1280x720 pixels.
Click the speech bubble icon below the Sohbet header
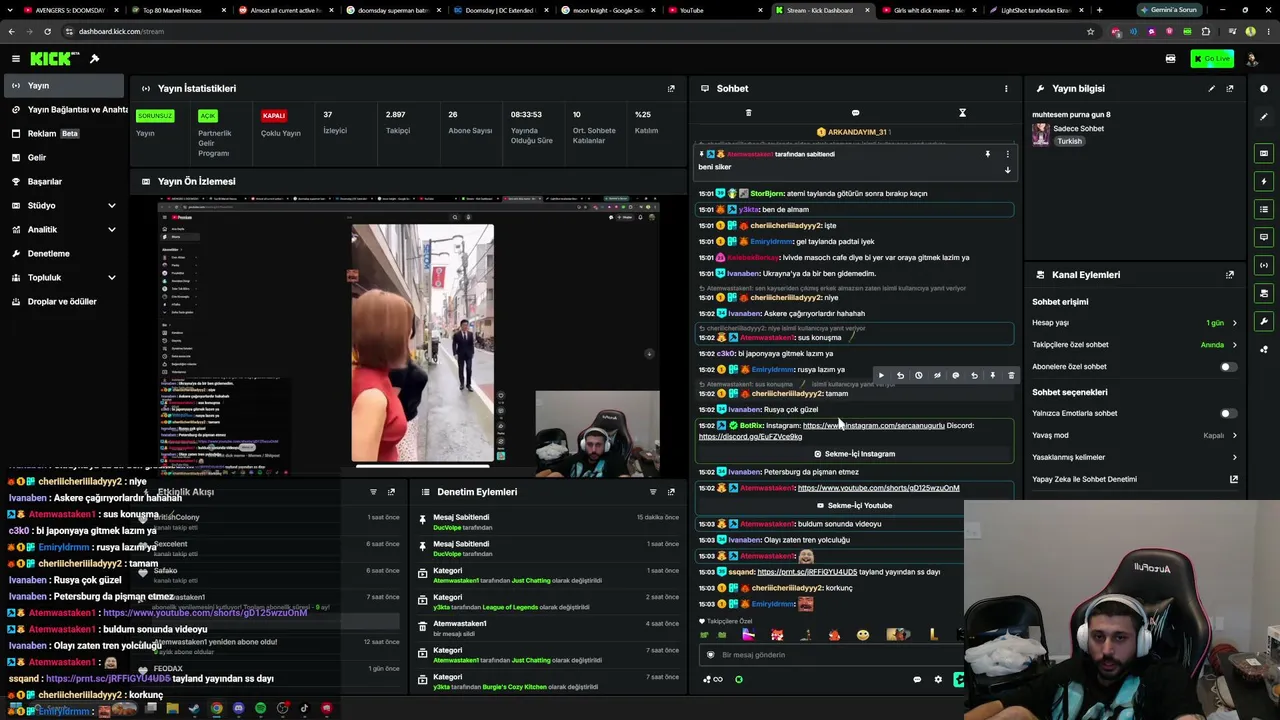[855, 113]
